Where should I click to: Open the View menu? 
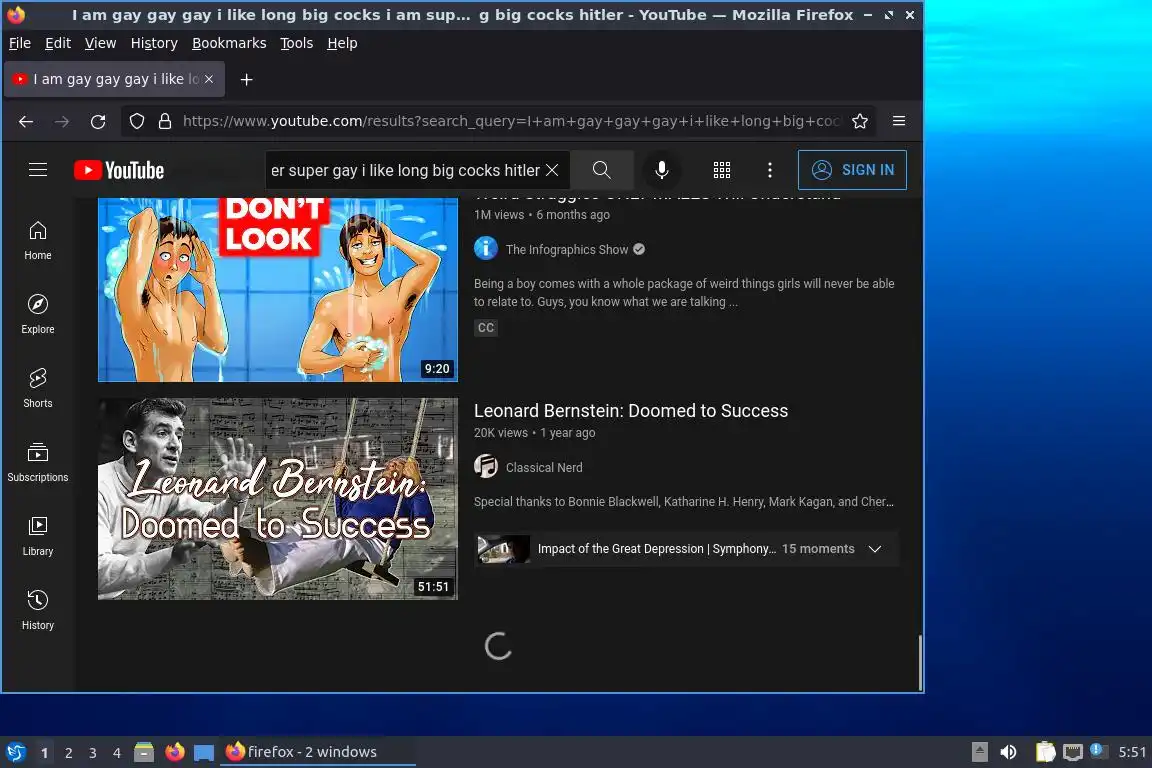[100, 43]
